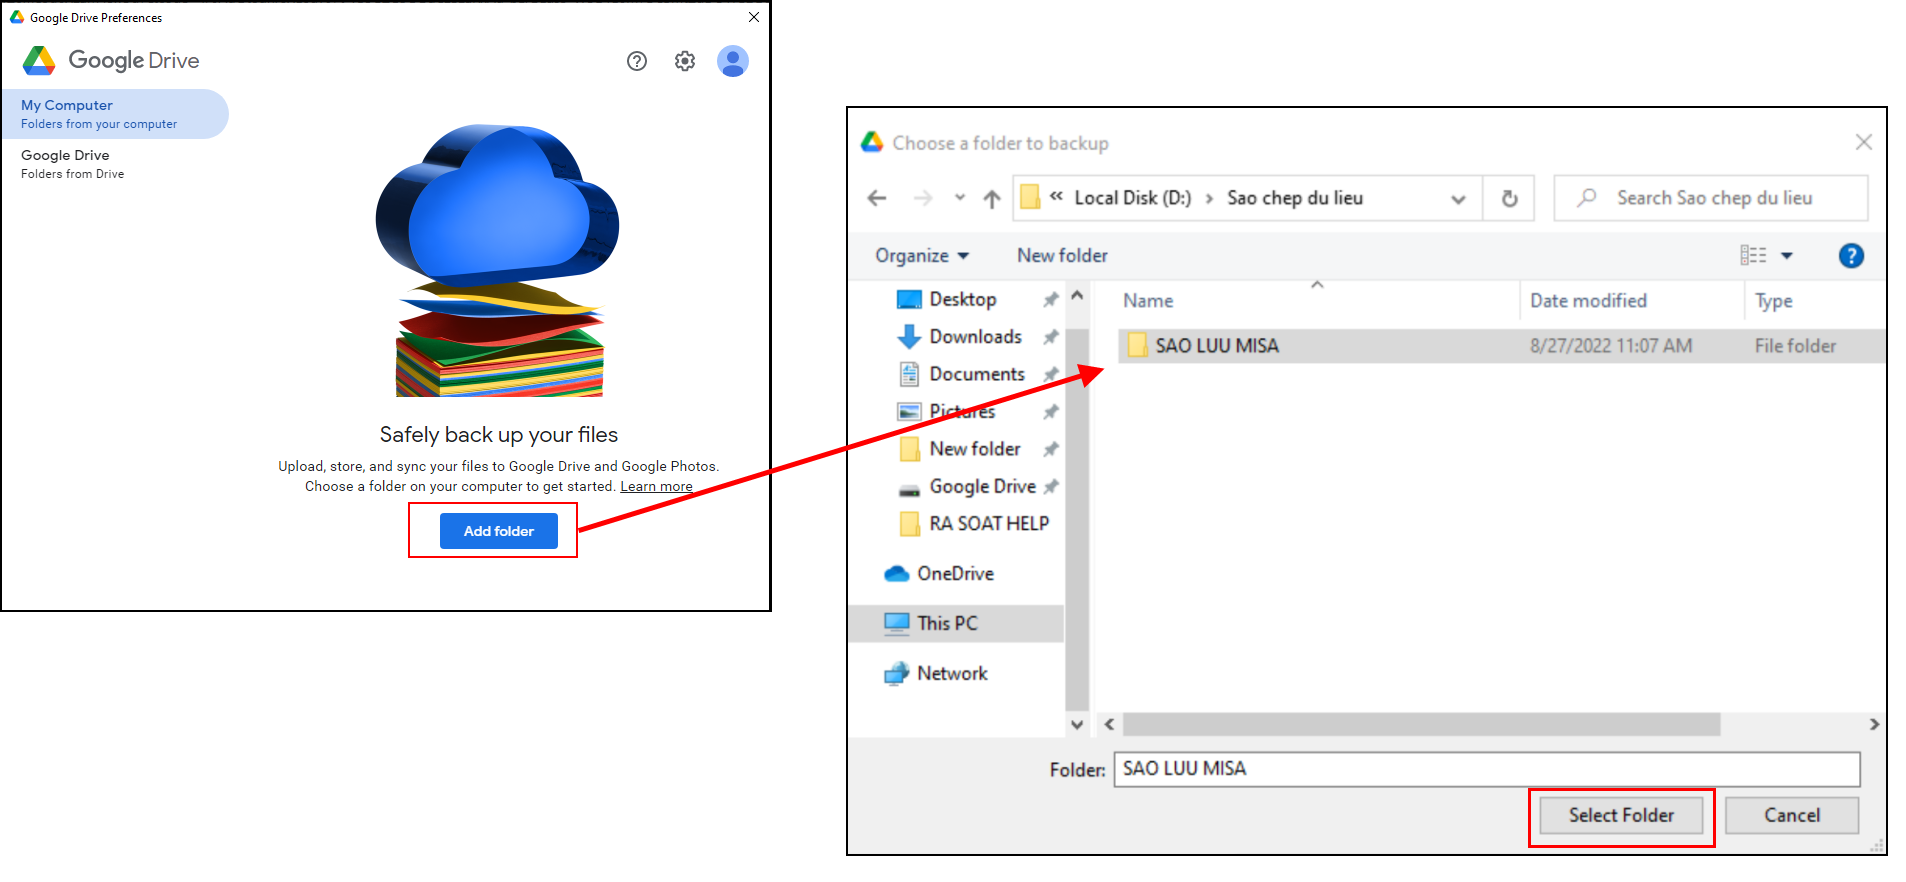Click the Downloads pin icon
The image size is (1906, 882).
click(x=1050, y=337)
